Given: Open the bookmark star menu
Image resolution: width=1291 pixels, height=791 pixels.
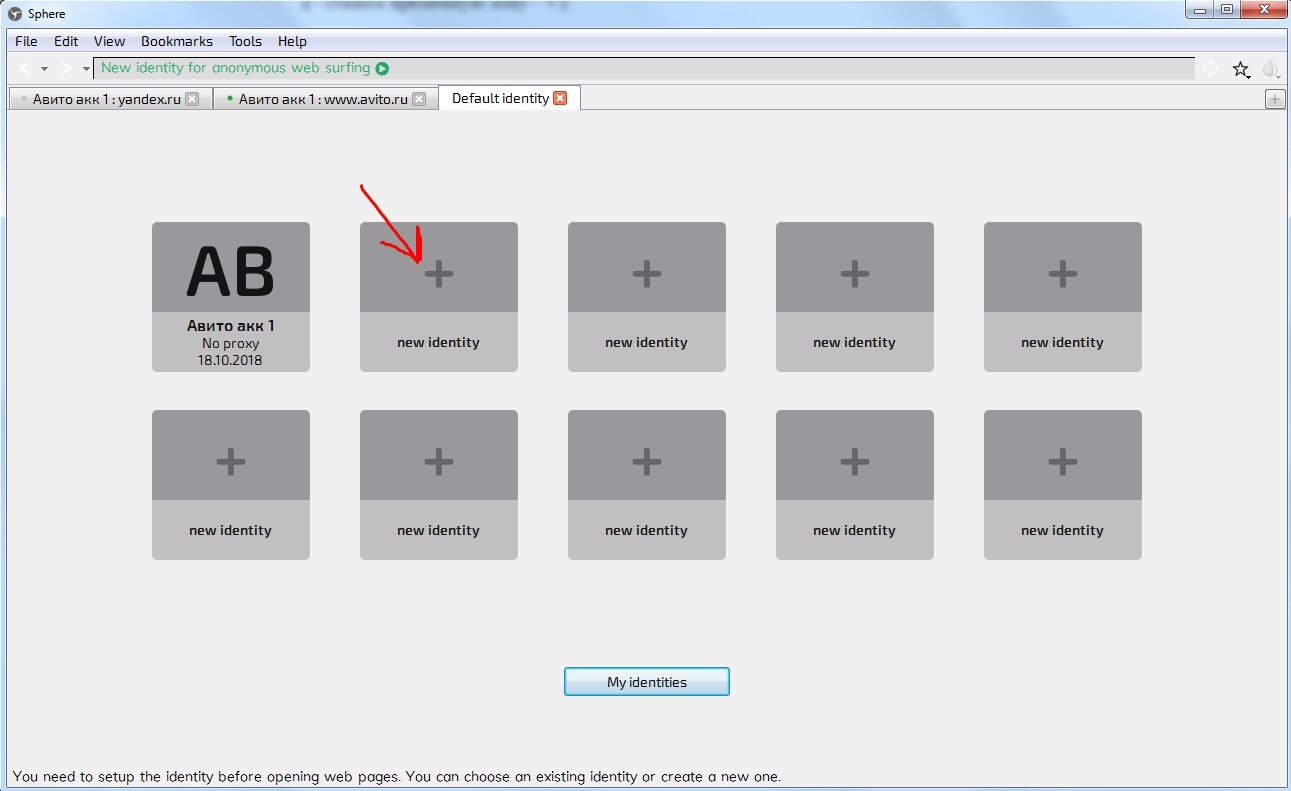Looking at the screenshot, I should tap(1241, 69).
